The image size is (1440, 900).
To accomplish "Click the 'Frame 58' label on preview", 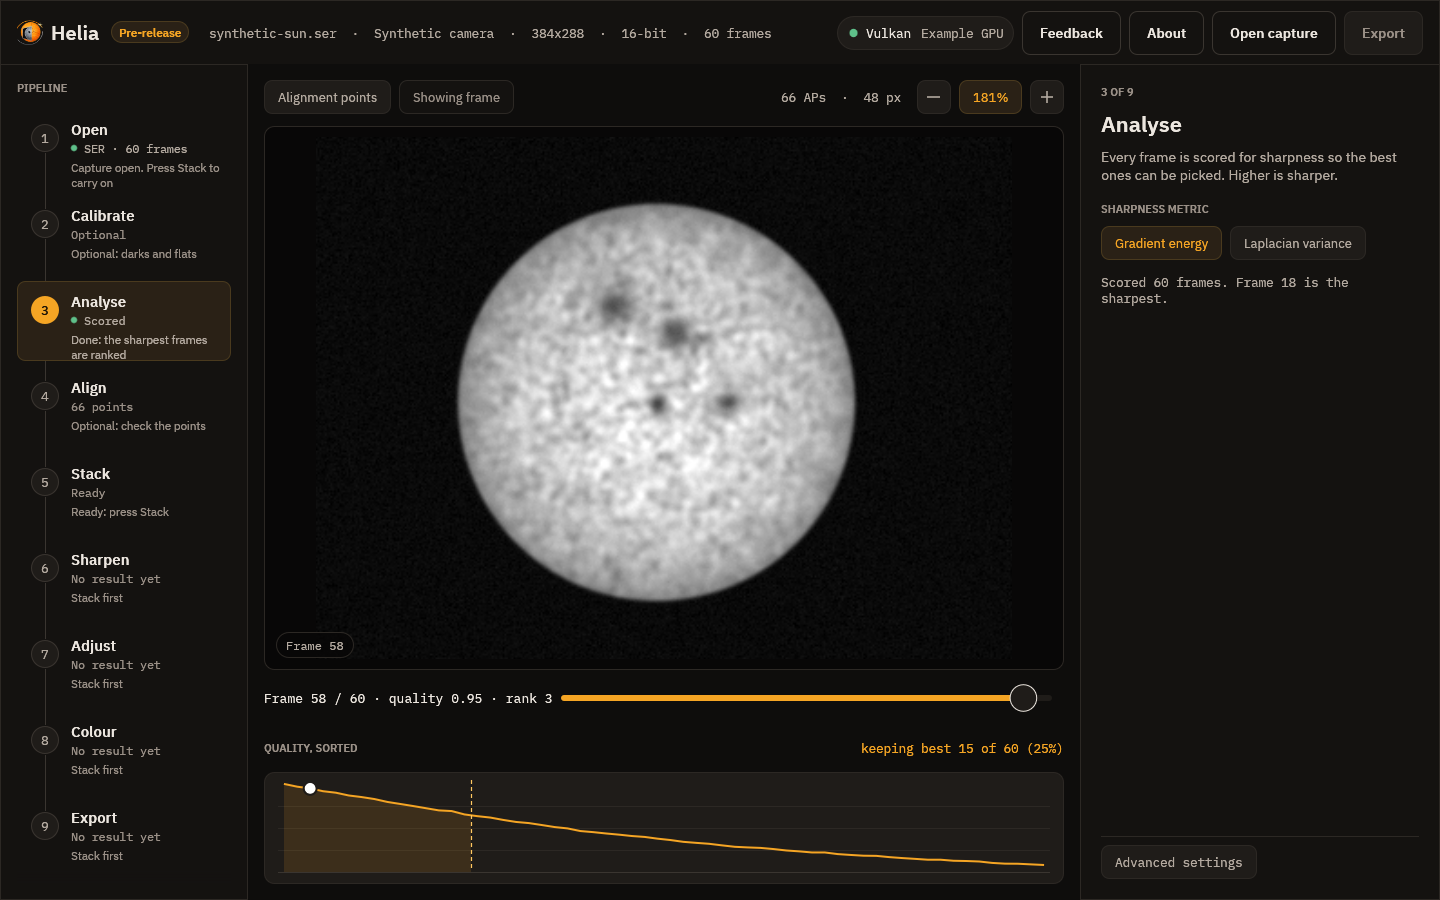I will pos(314,646).
